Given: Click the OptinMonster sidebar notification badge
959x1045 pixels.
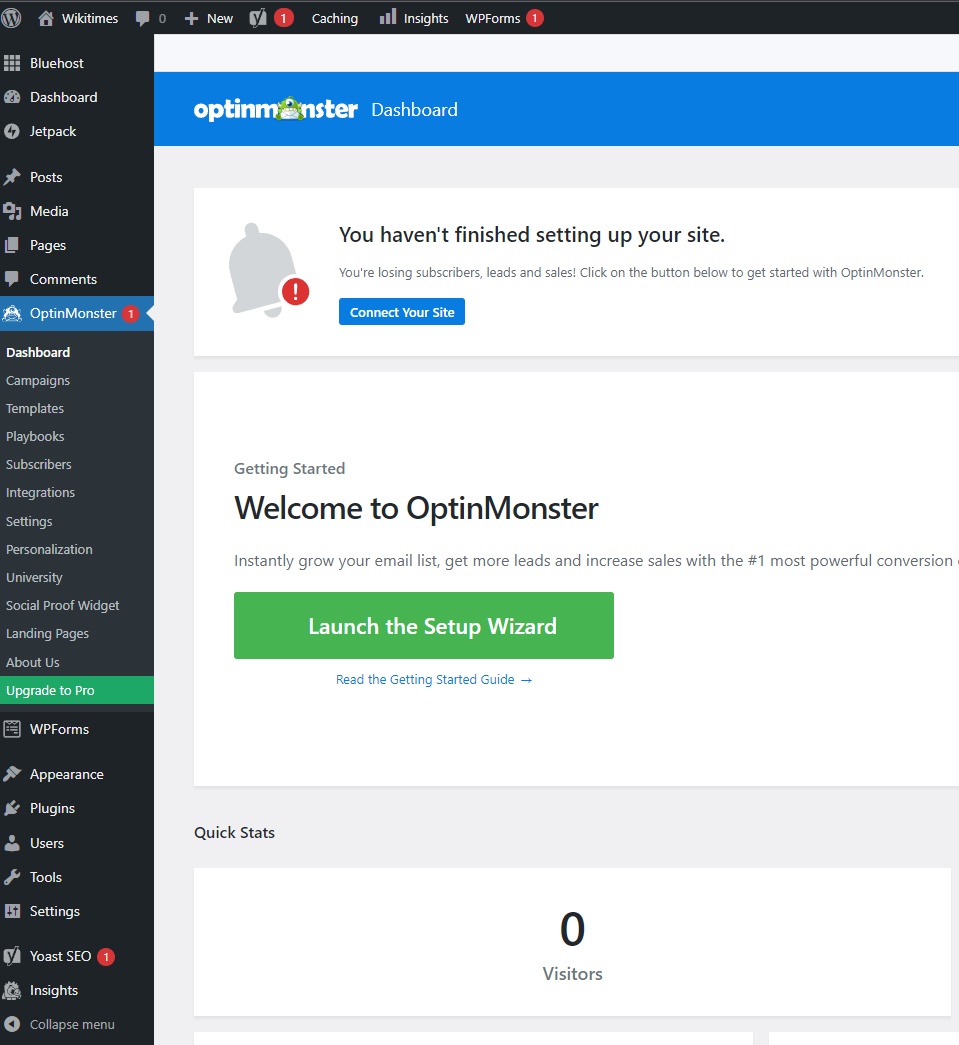Looking at the screenshot, I should tap(131, 313).
